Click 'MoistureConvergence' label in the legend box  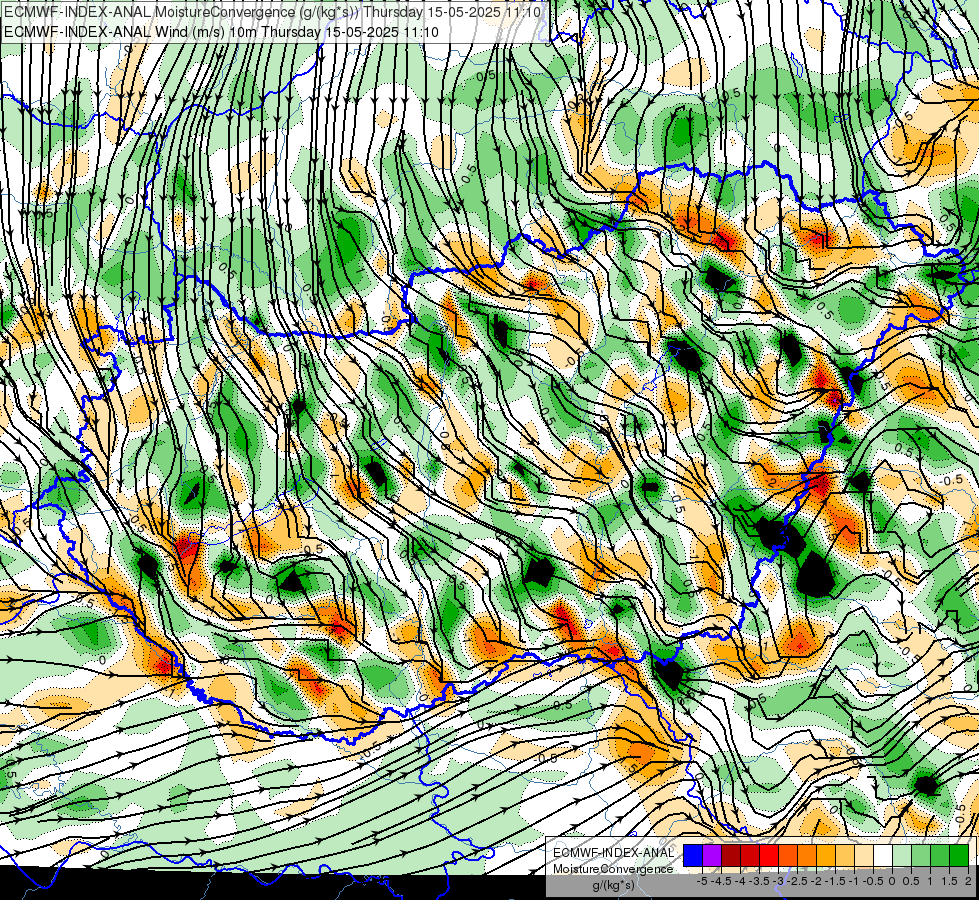pos(613,869)
